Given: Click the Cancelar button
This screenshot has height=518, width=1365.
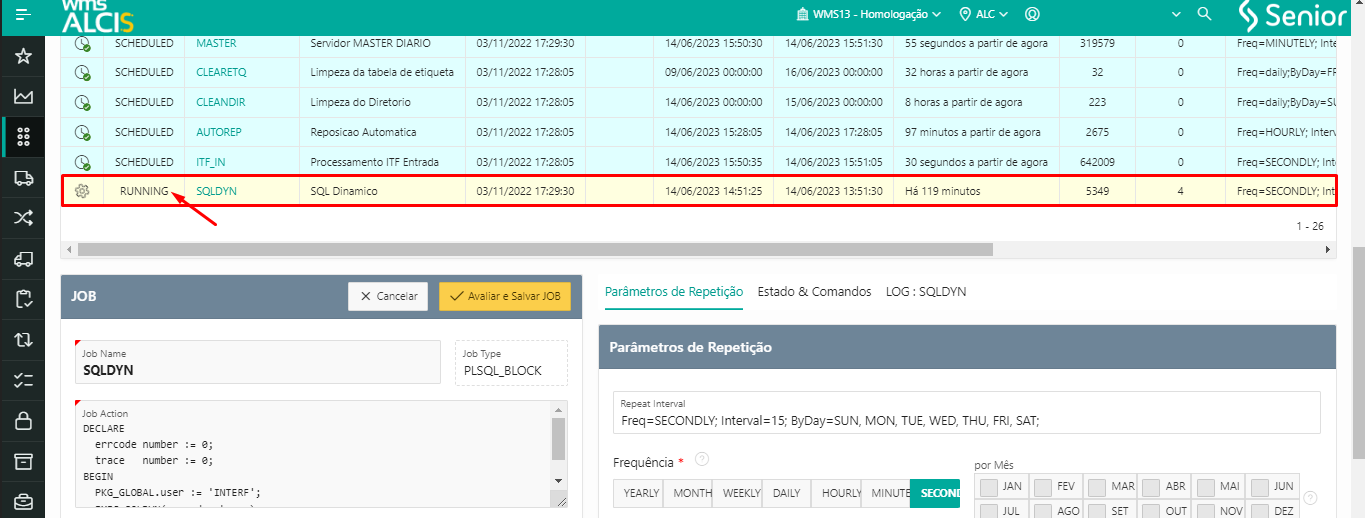Looking at the screenshot, I should pyautogui.click(x=389, y=296).
